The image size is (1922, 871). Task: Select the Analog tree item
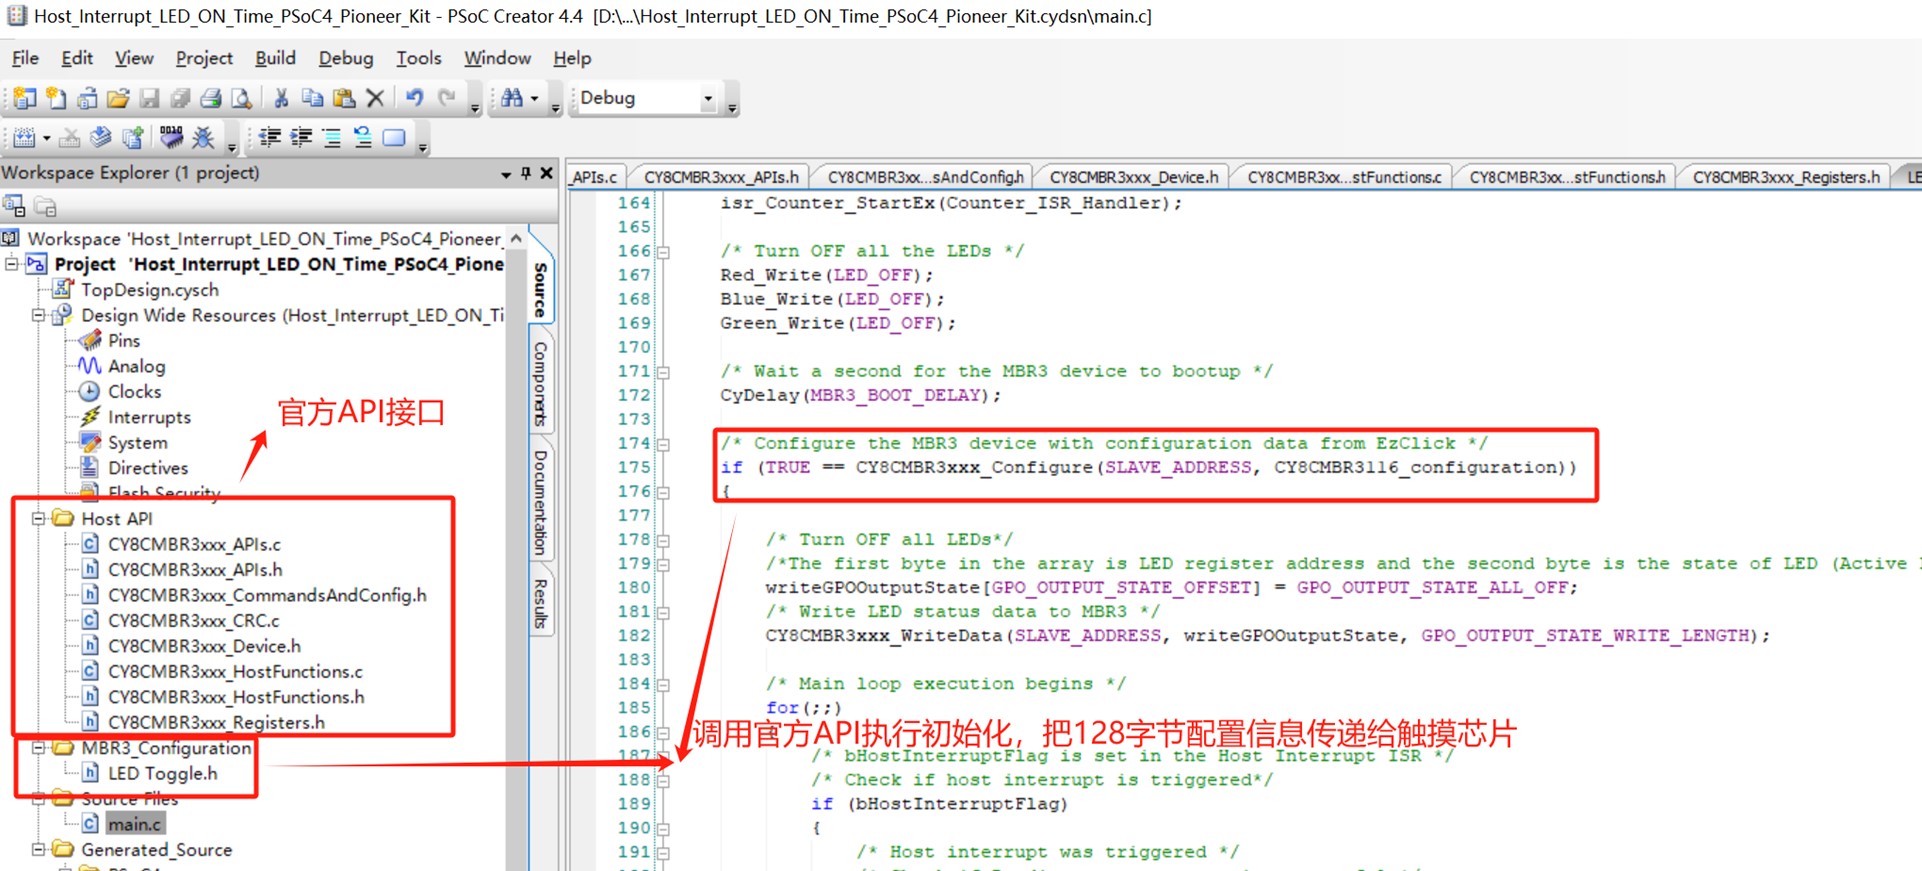click(x=136, y=366)
